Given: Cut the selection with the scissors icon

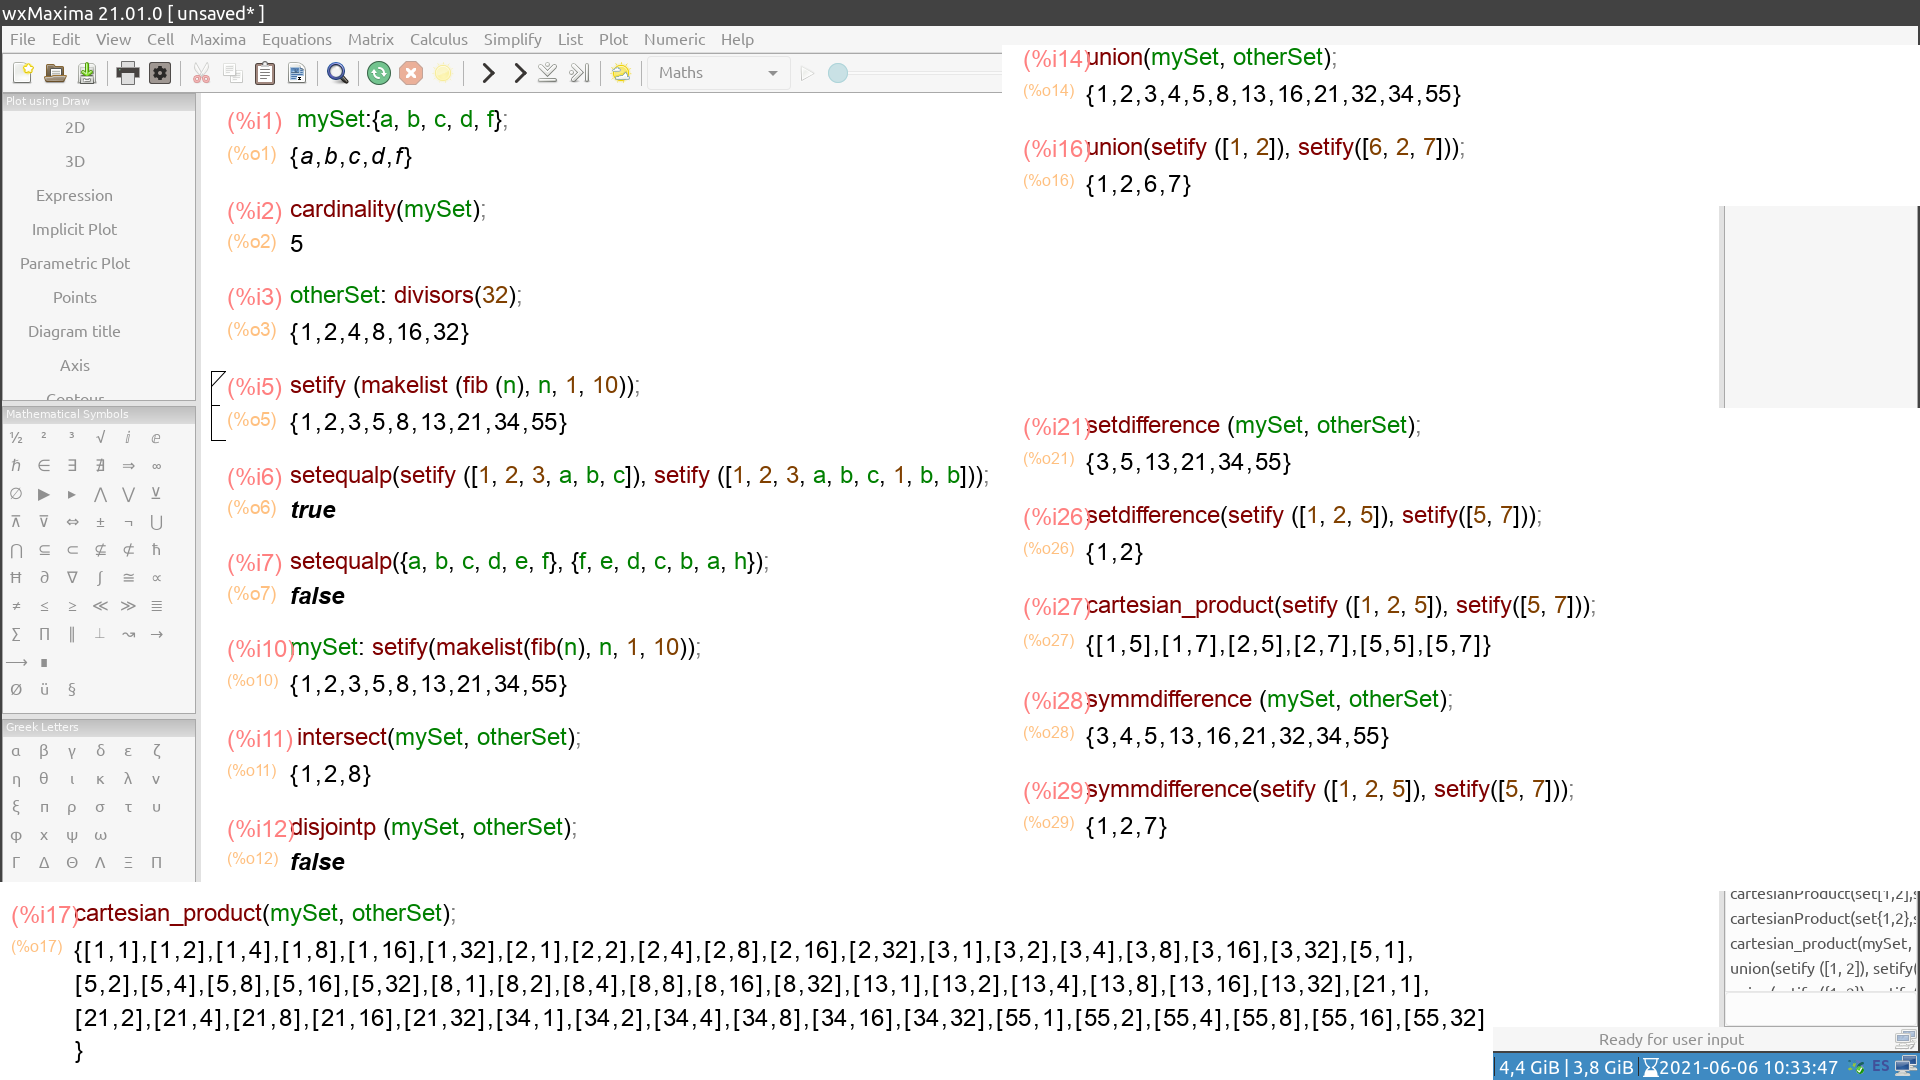Looking at the screenshot, I should point(201,73).
